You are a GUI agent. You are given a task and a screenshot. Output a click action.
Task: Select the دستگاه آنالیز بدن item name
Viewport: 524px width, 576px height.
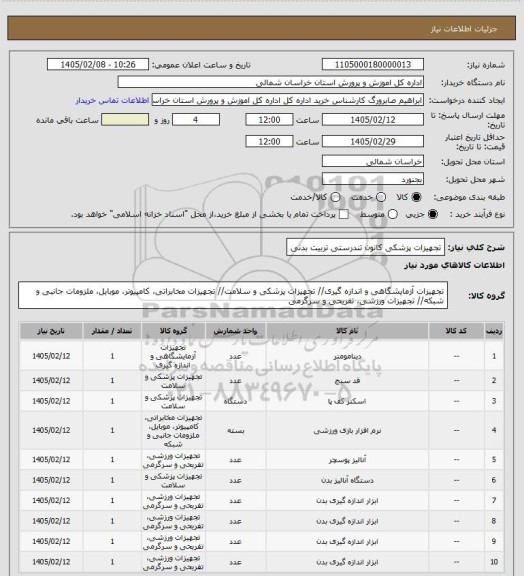347,480
